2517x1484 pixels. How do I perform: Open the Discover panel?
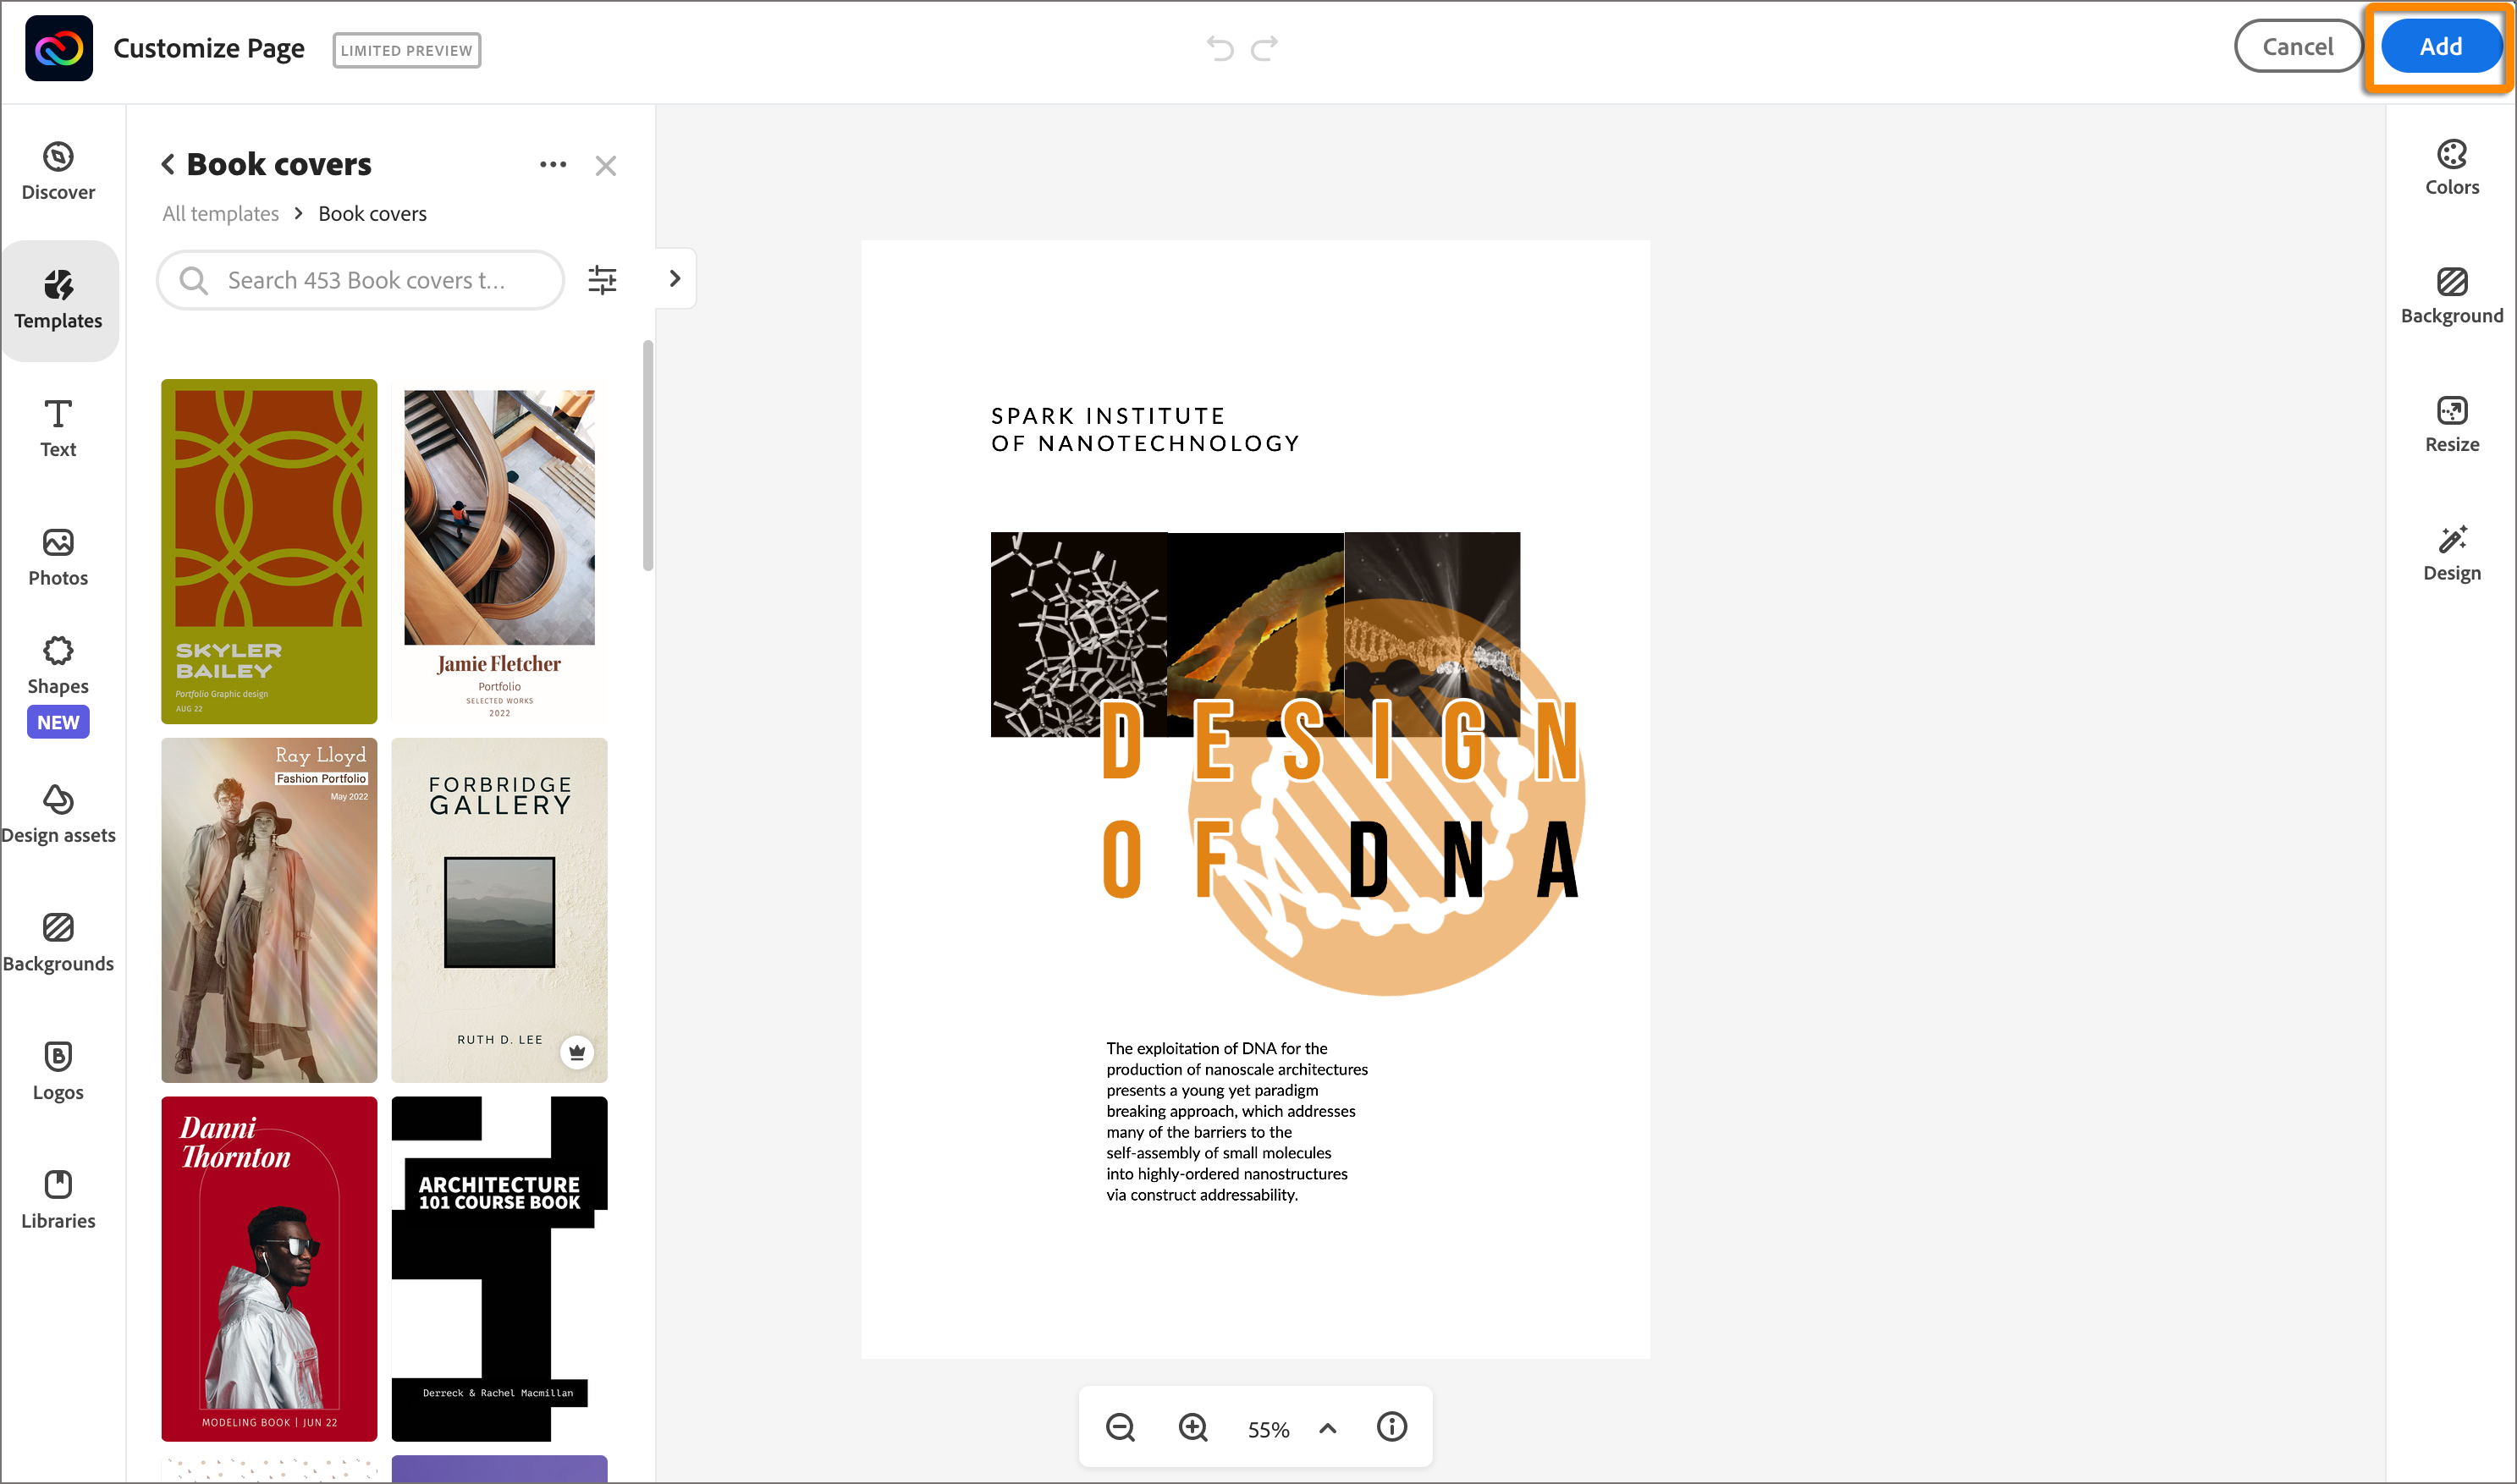click(58, 168)
